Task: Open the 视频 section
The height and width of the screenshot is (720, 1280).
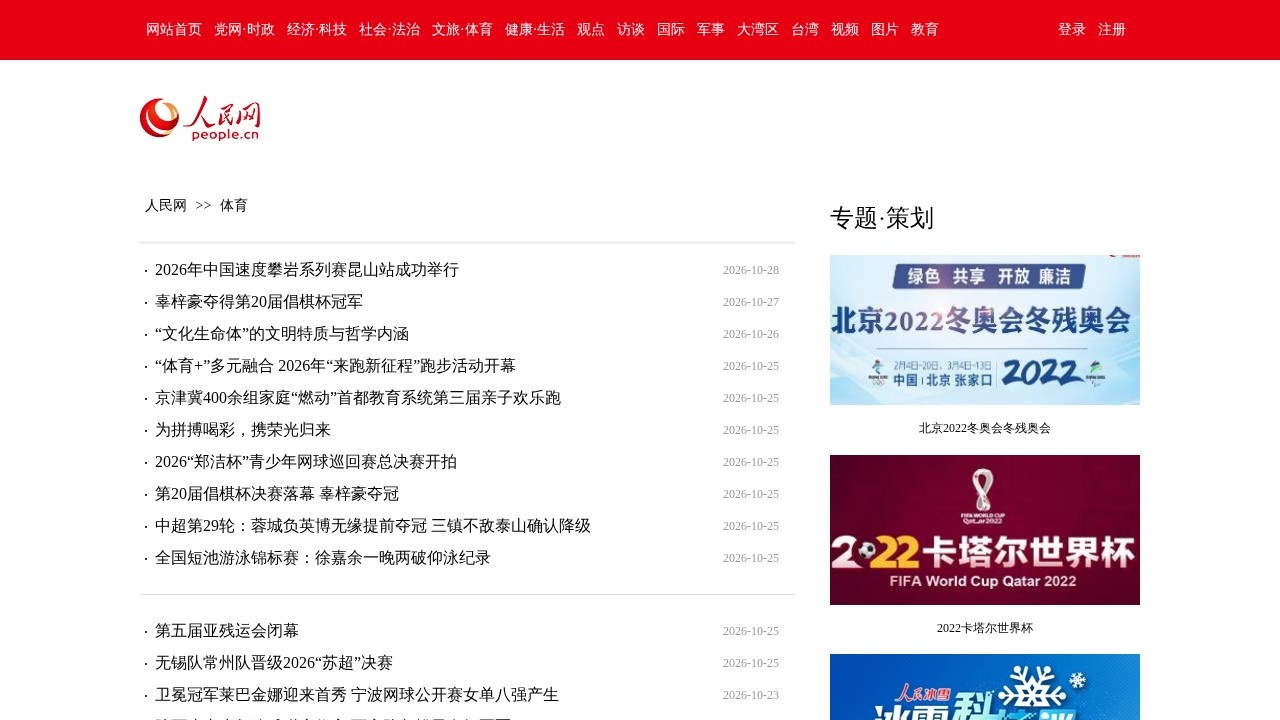Action: (845, 30)
